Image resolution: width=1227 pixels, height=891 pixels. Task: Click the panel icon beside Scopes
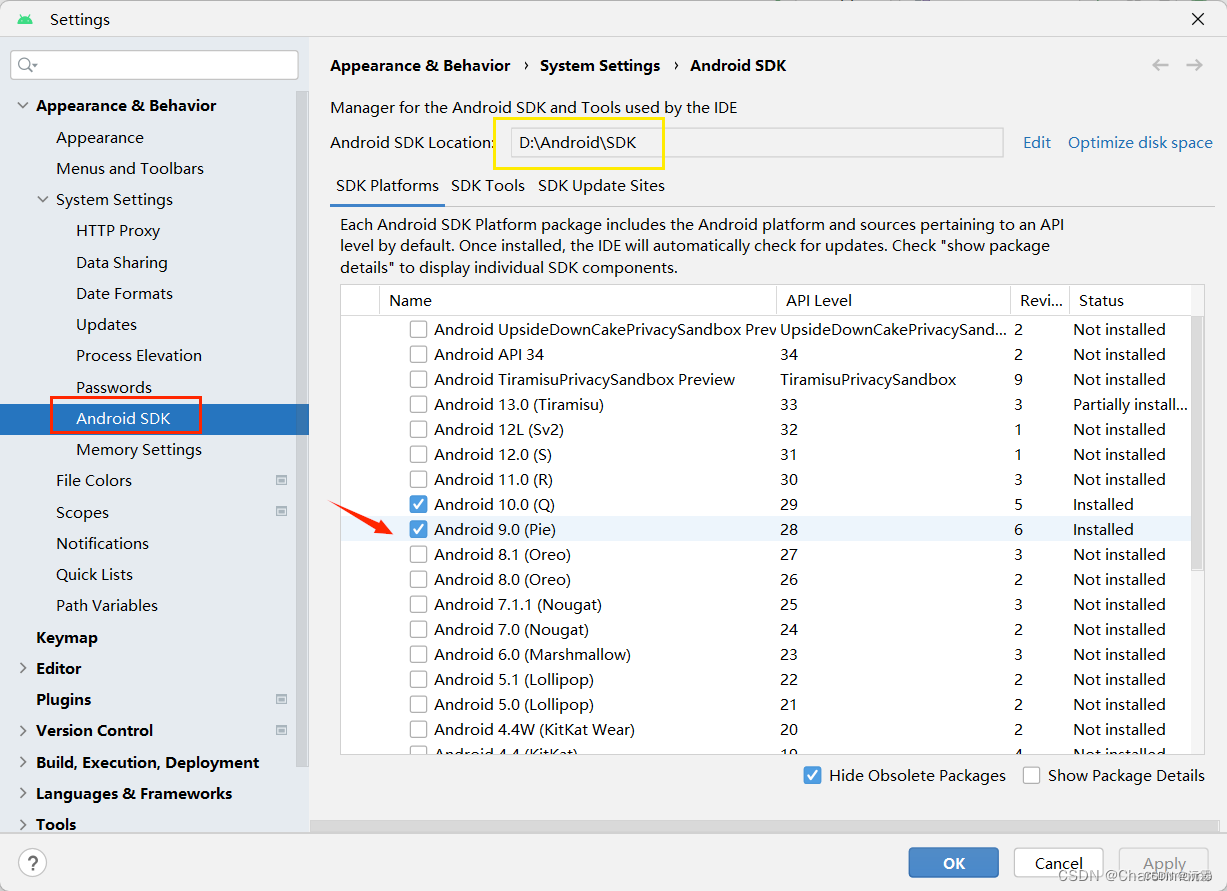point(282,512)
